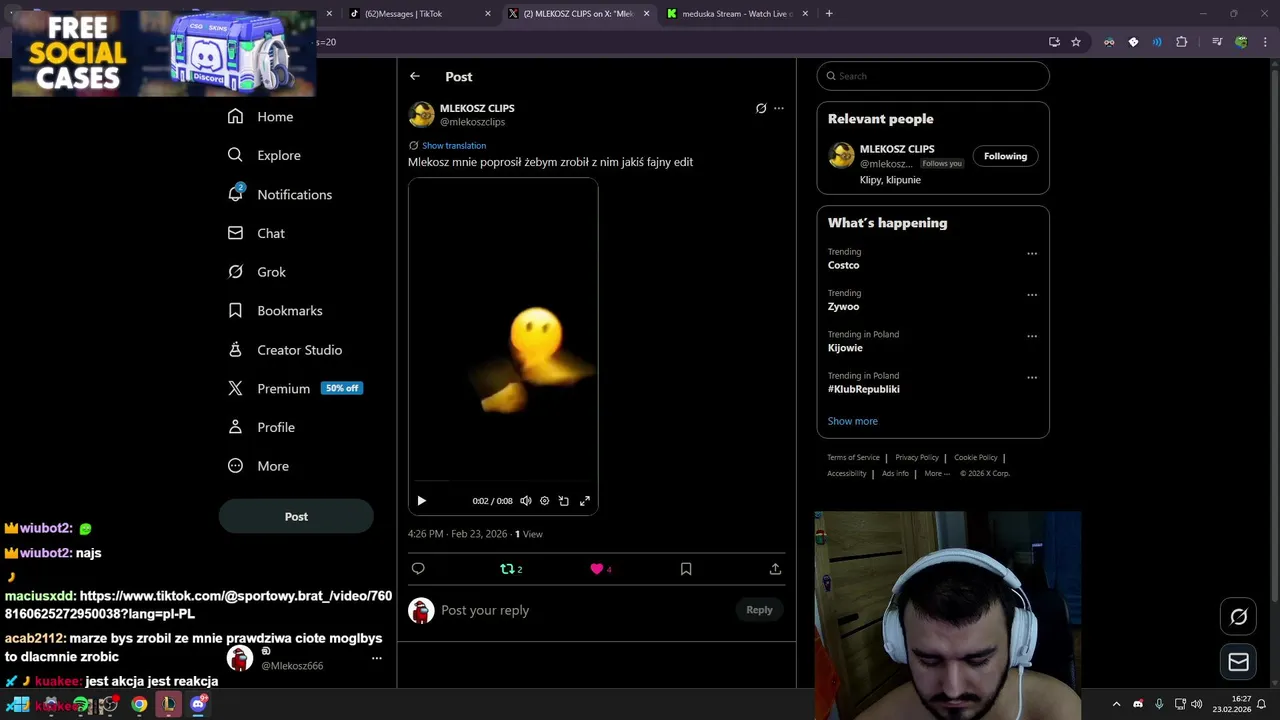This screenshot has height=720, width=1280.
Task: Focus the Post your reply field
Action: pyautogui.click(x=585, y=610)
